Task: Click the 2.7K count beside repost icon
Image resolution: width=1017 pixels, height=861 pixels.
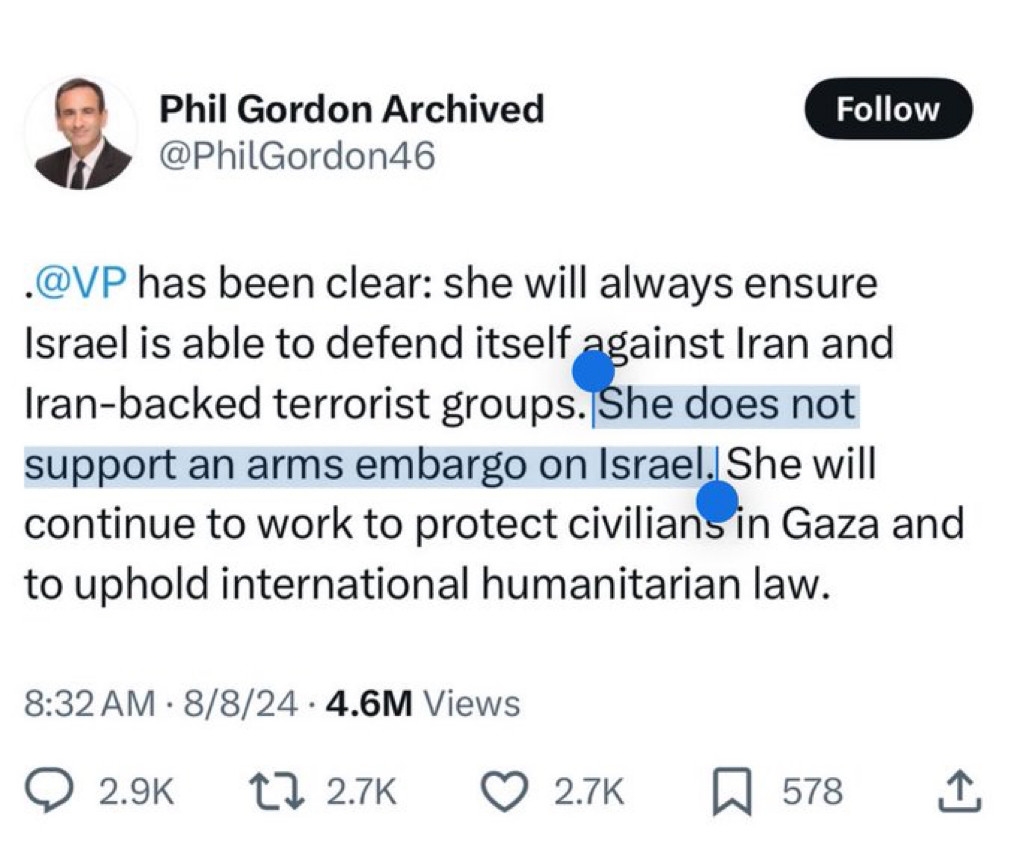Action: pos(362,793)
